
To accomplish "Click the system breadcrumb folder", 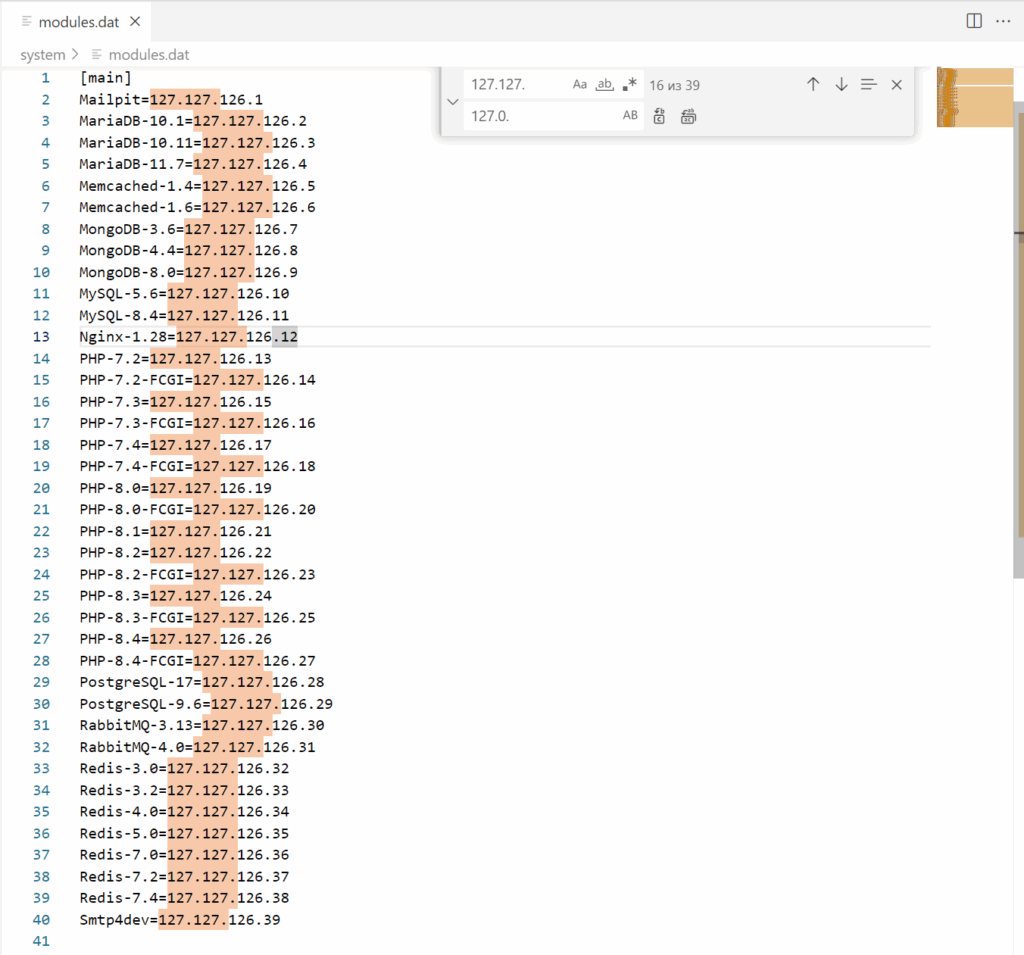I will coord(42,55).
